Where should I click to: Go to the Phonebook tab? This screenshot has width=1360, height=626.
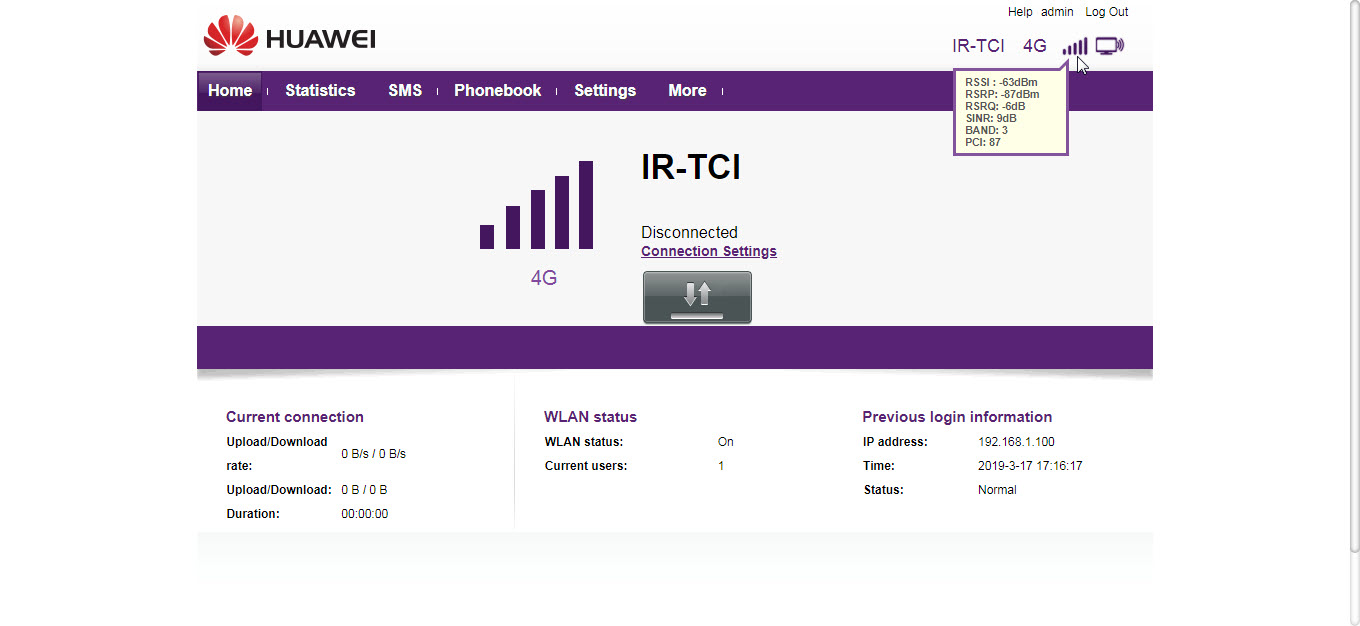coord(497,91)
